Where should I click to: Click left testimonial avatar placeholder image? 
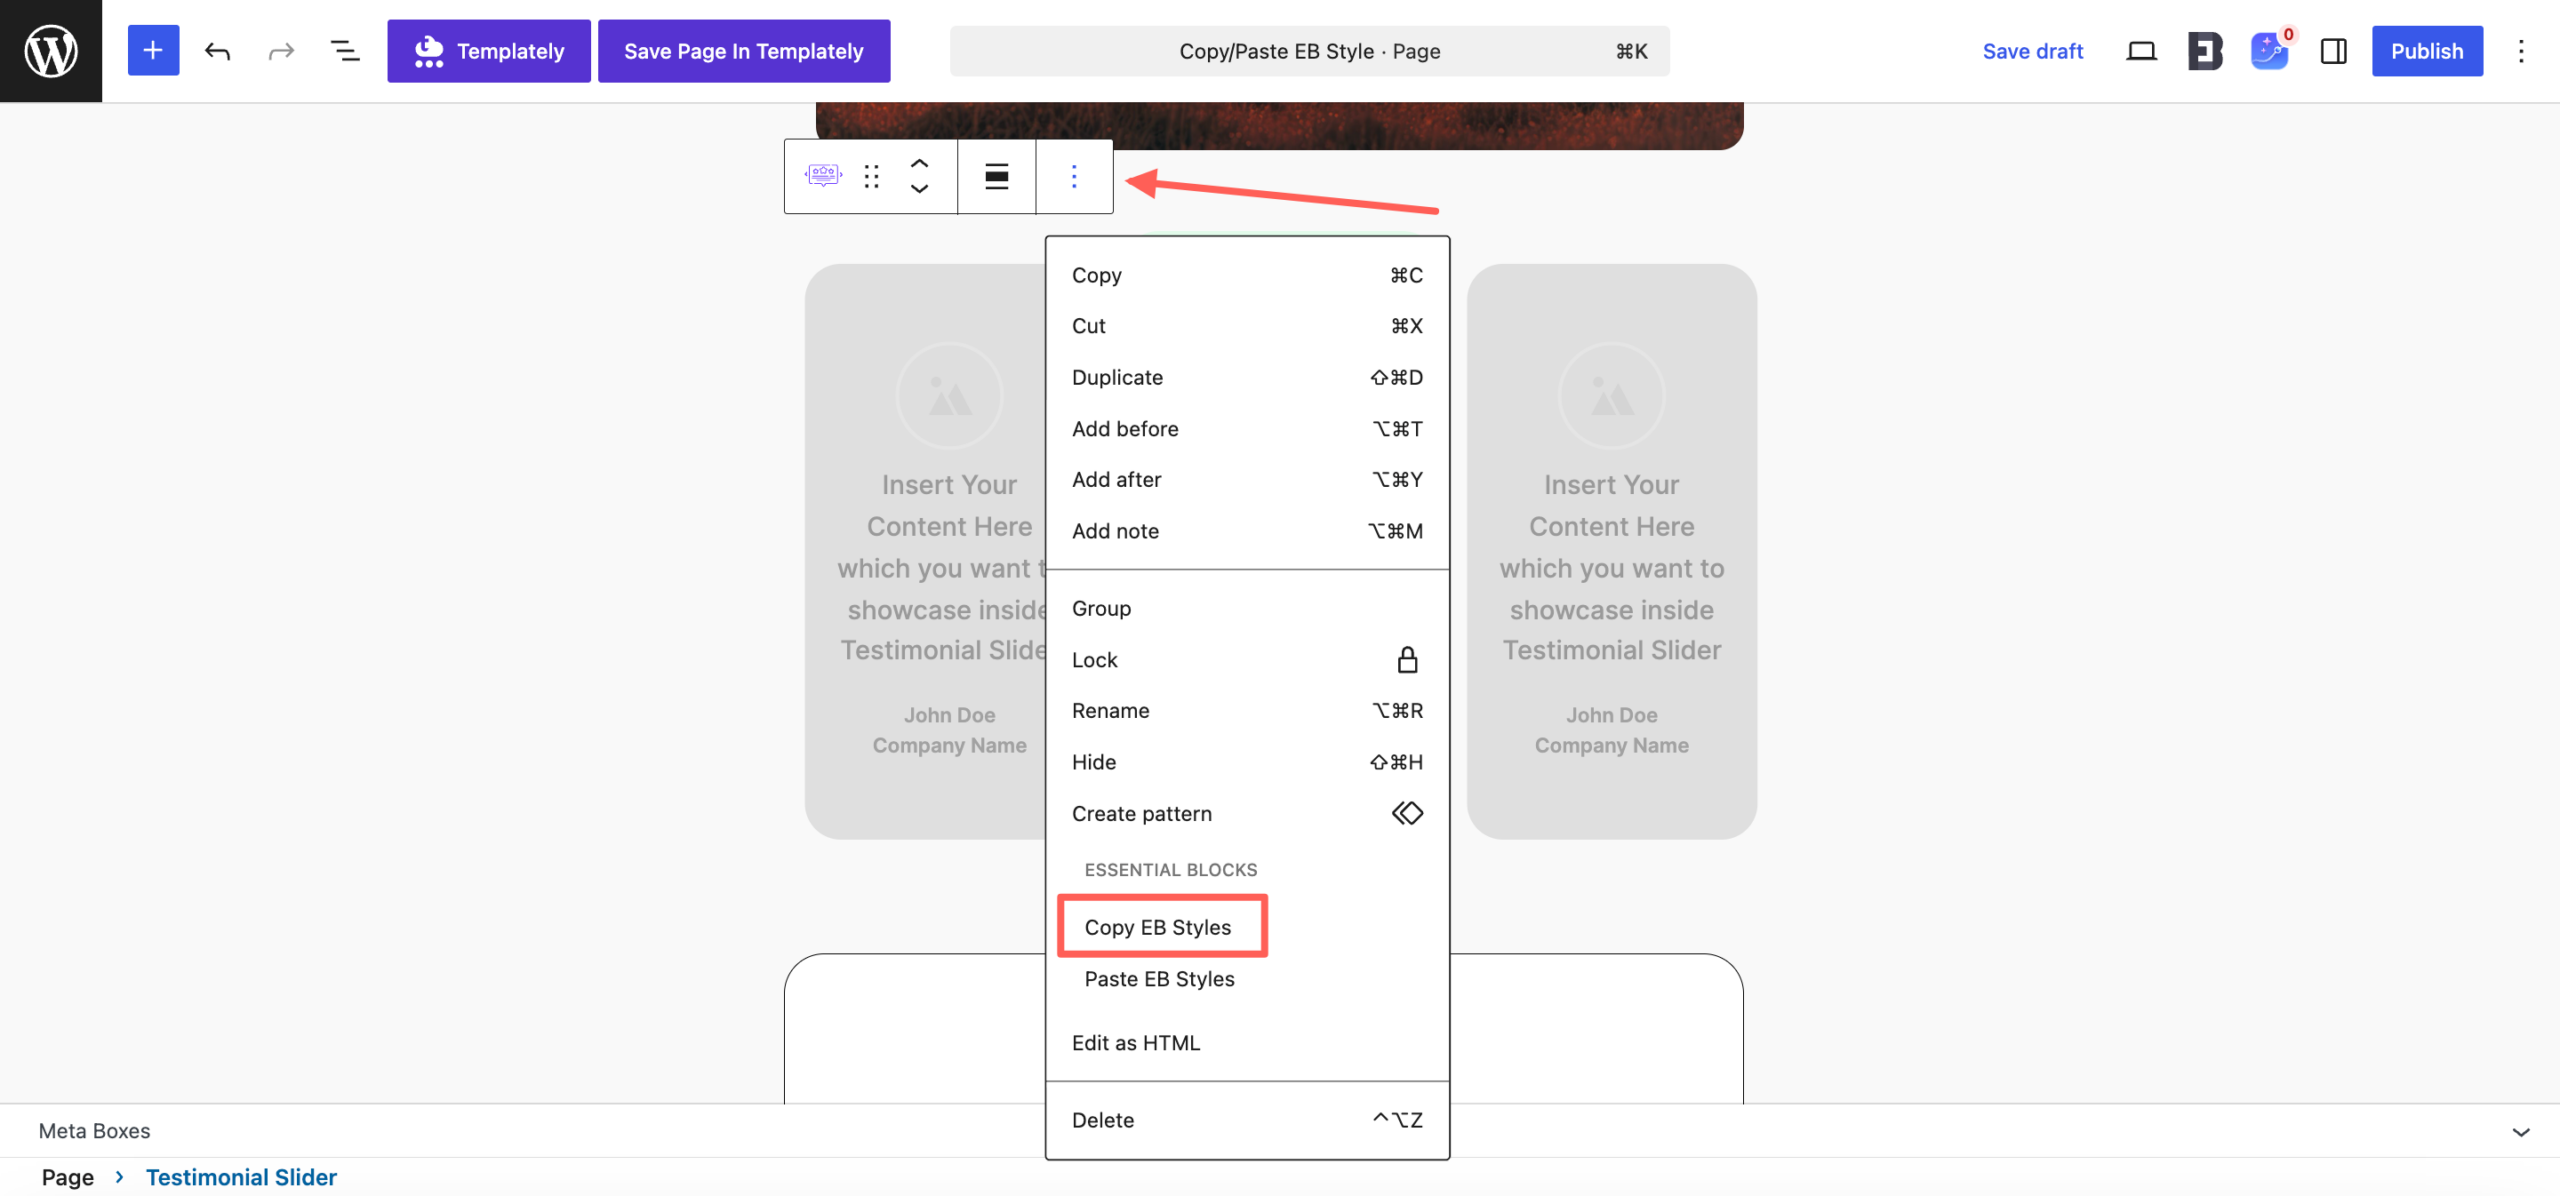pos(949,397)
